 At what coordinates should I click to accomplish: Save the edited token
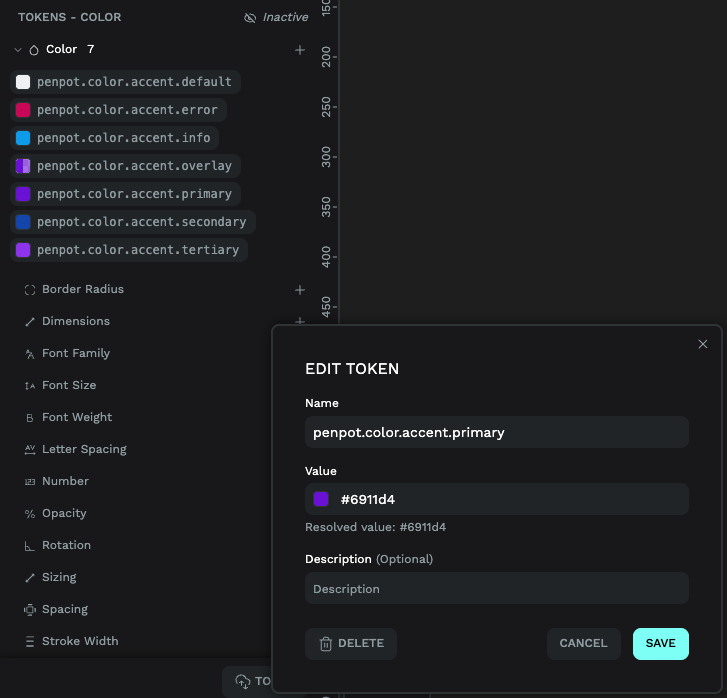660,644
